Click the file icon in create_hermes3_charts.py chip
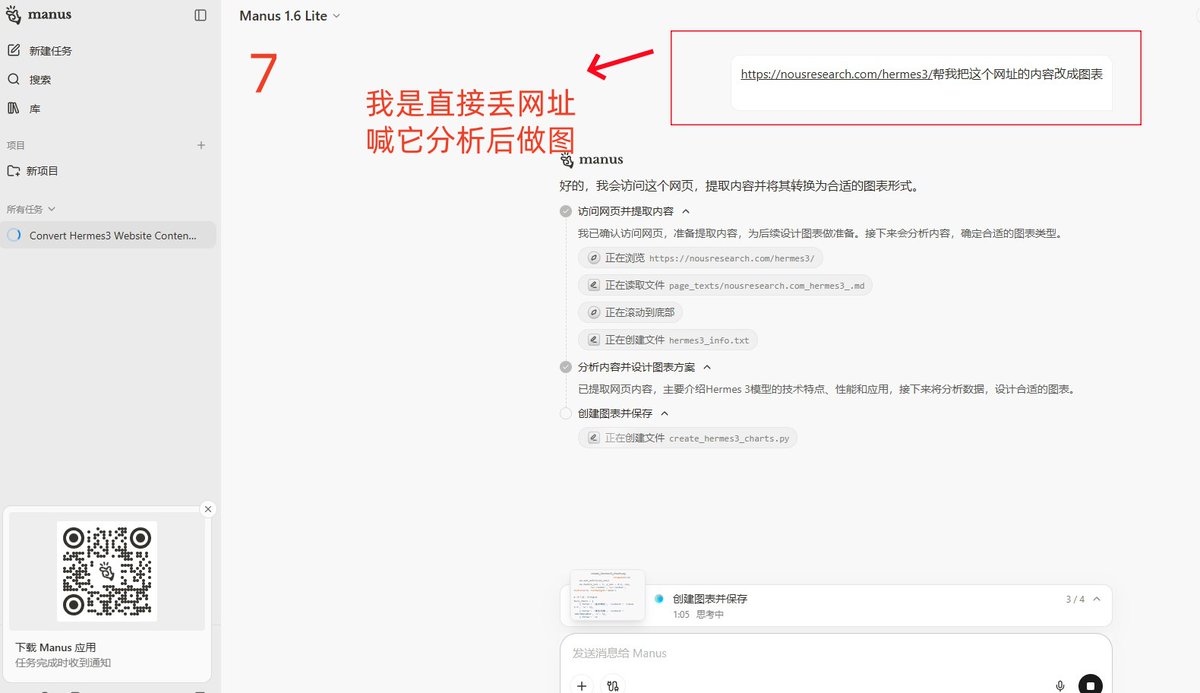1200x693 pixels. pos(593,438)
